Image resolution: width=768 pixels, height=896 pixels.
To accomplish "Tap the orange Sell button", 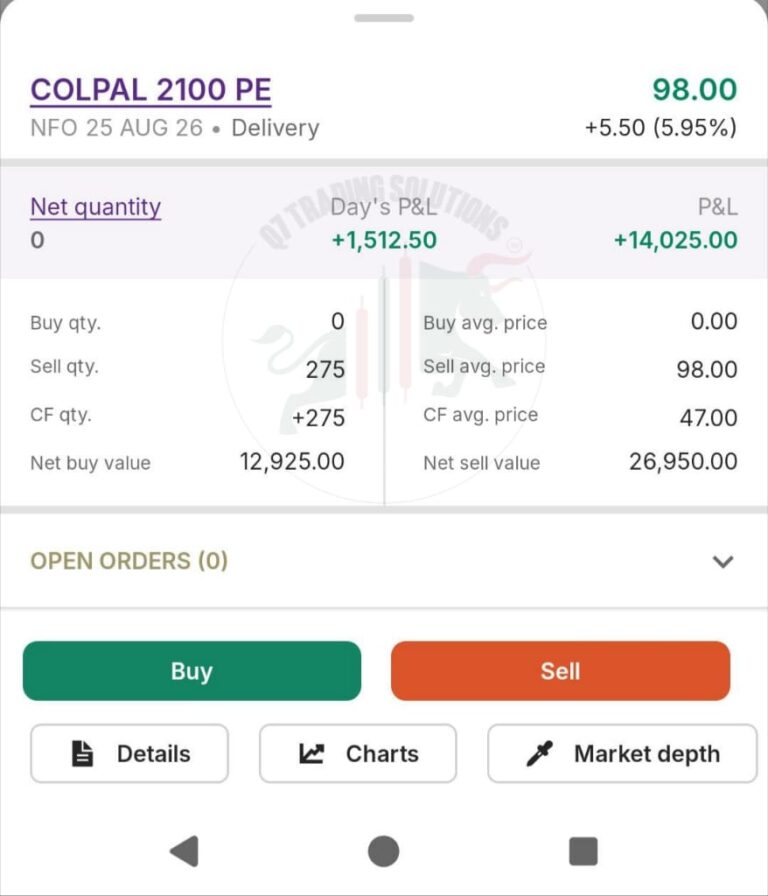I will [561, 671].
